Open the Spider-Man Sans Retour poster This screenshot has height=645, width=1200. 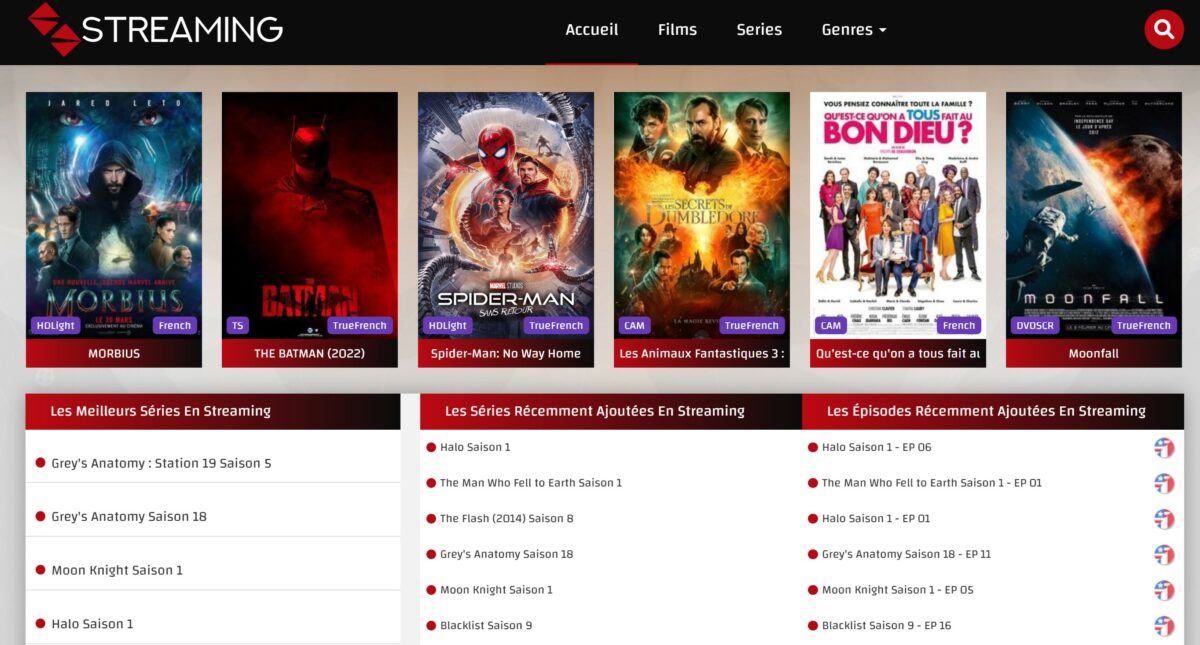506,215
